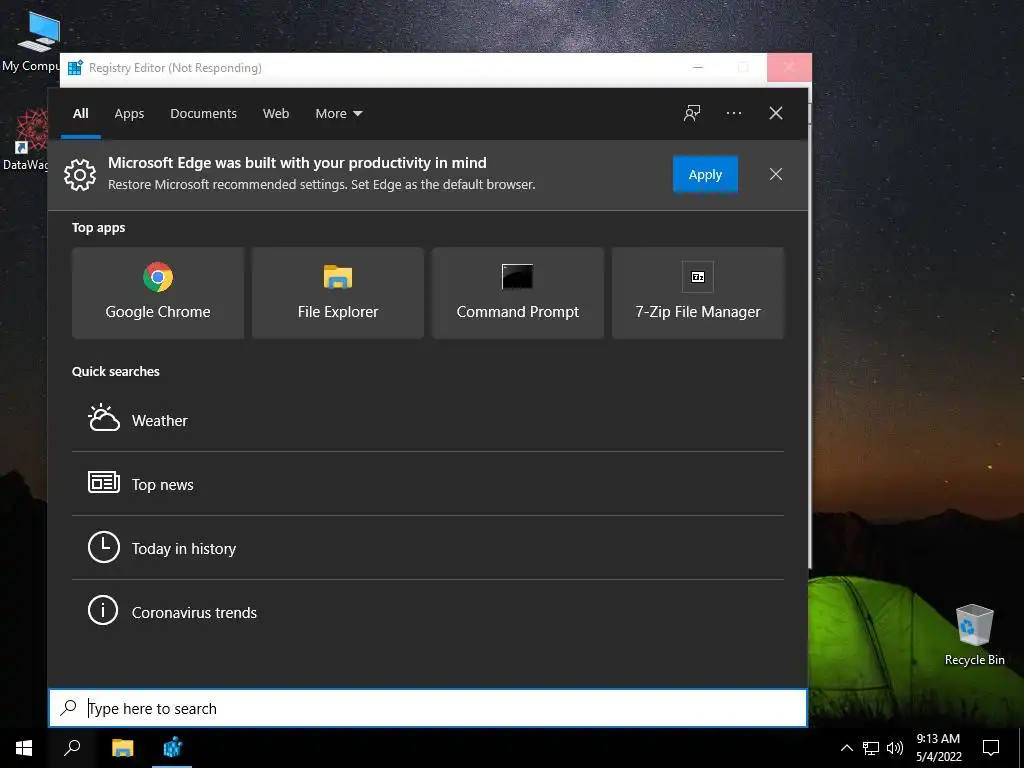1024x768 pixels.
Task: Close the Not Responding Registry Editor window
Action: pos(789,67)
